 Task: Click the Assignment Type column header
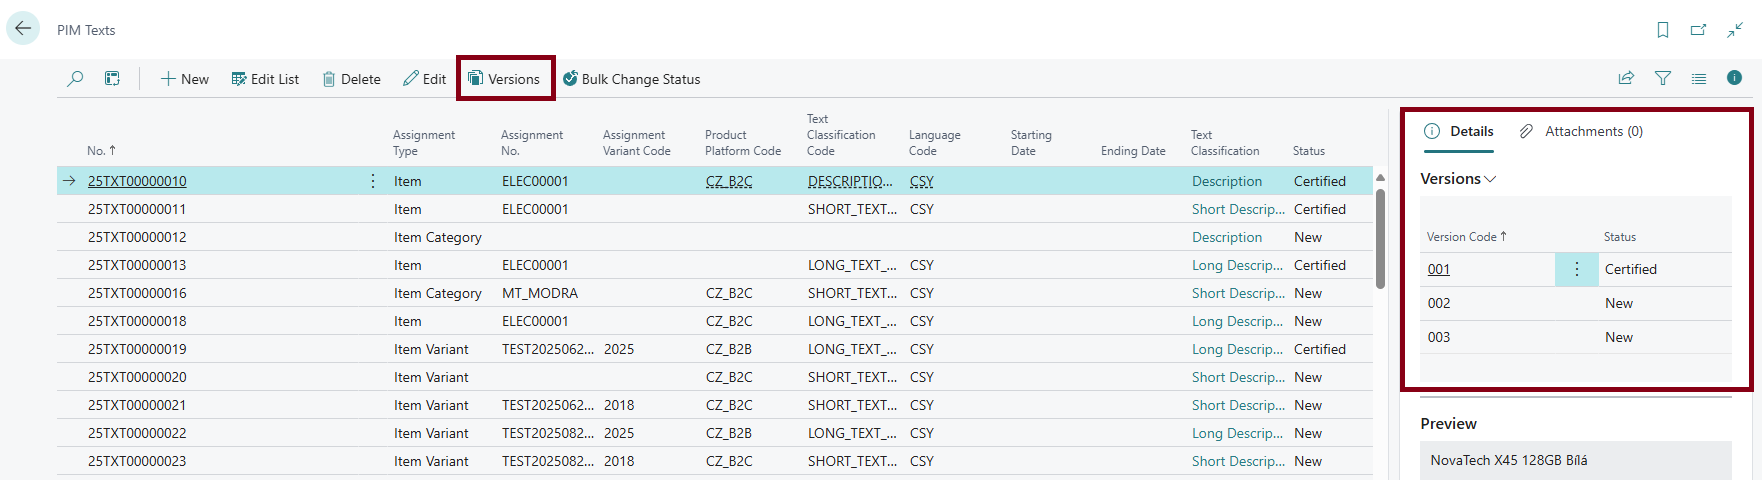pos(424,143)
